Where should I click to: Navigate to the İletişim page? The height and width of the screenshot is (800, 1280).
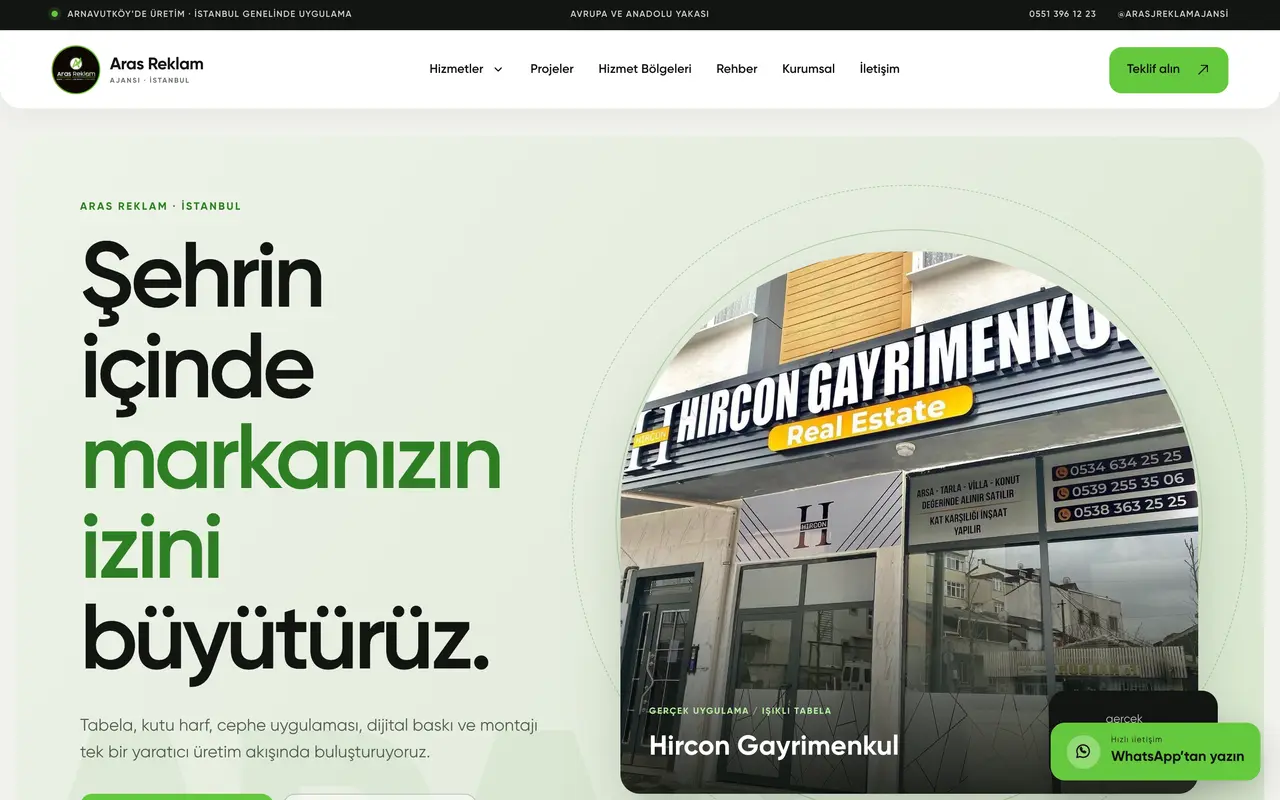pyautogui.click(x=879, y=69)
